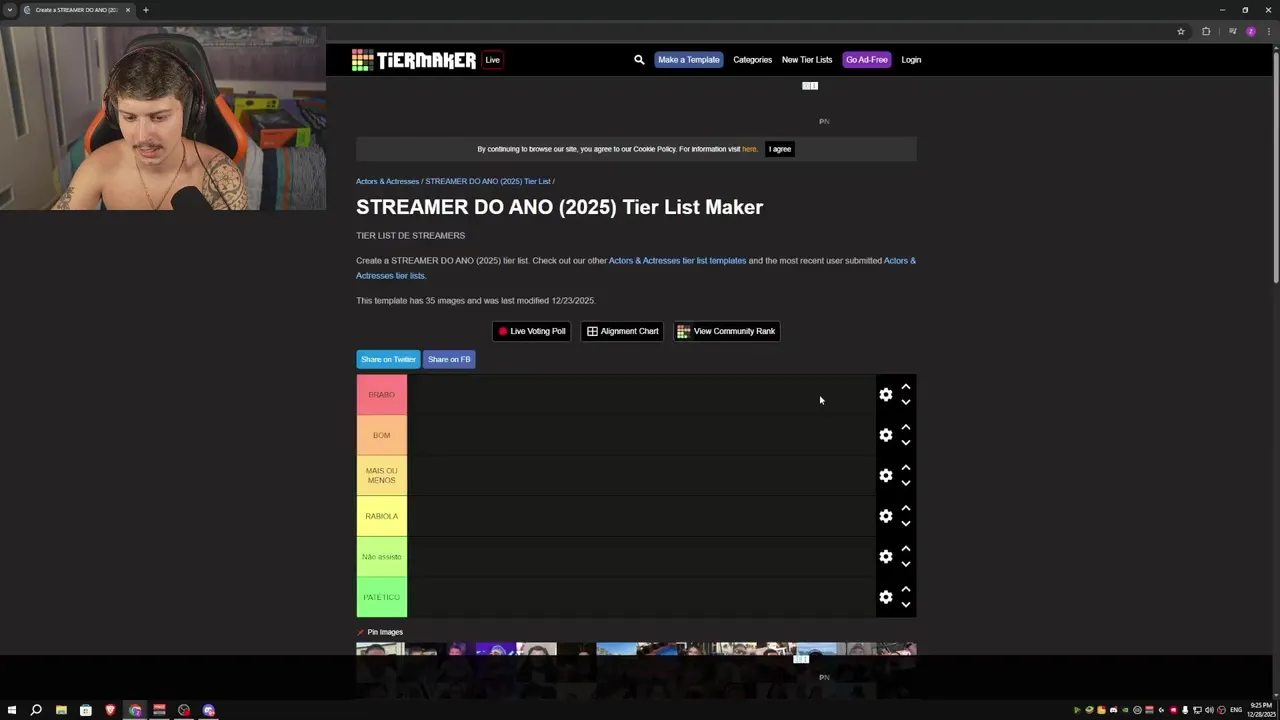
Task: Open Make a Template
Action: pyautogui.click(x=688, y=60)
